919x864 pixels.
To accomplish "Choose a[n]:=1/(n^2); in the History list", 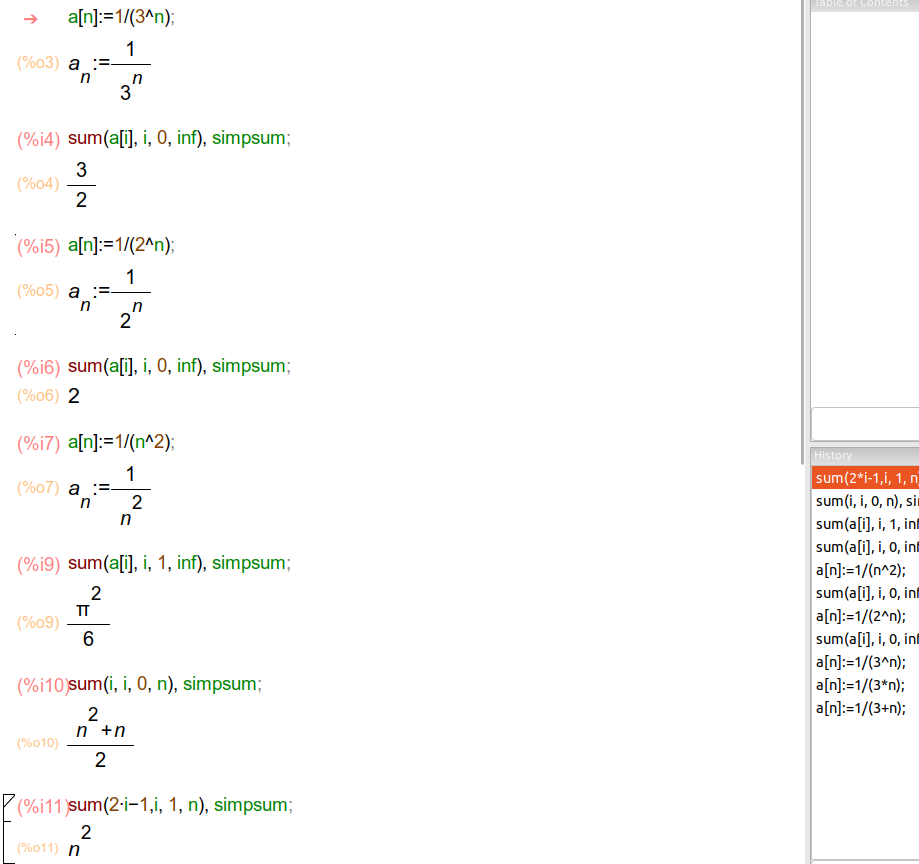I will tap(861, 570).
